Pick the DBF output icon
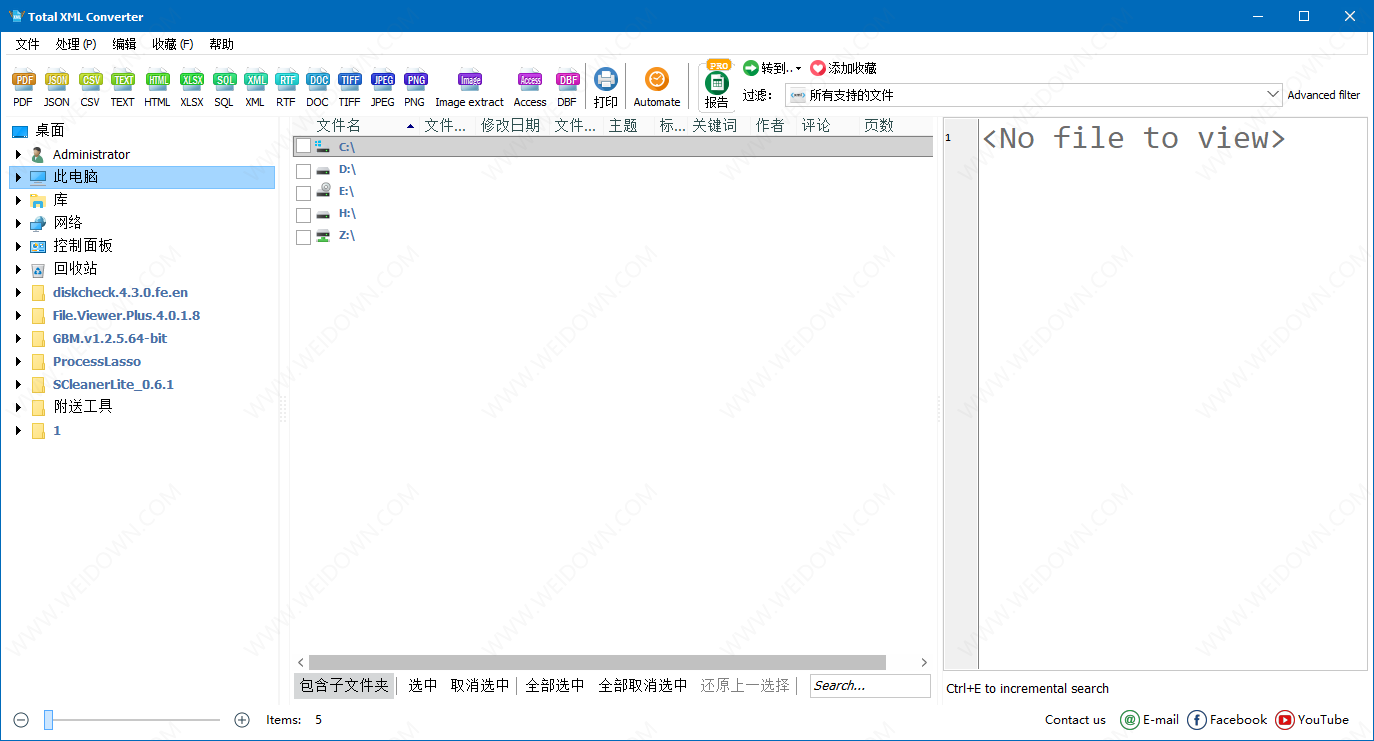 coord(567,81)
